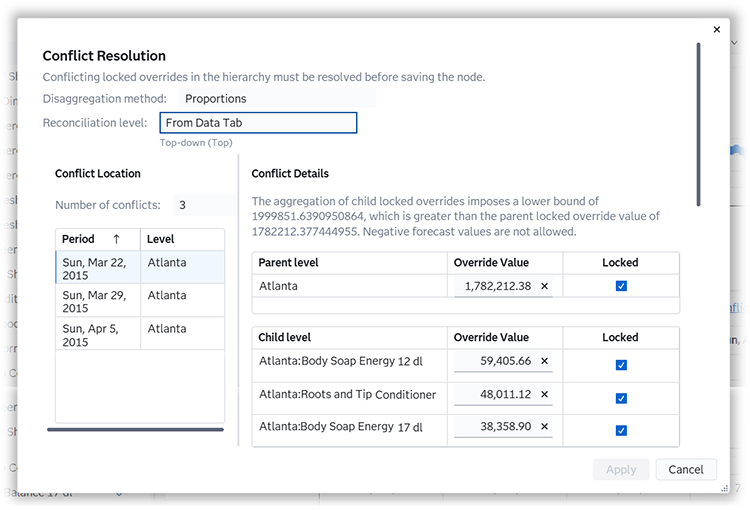Toggle Locked for Body Soap Energy 17 dl
The image size is (750, 510).
click(621, 431)
